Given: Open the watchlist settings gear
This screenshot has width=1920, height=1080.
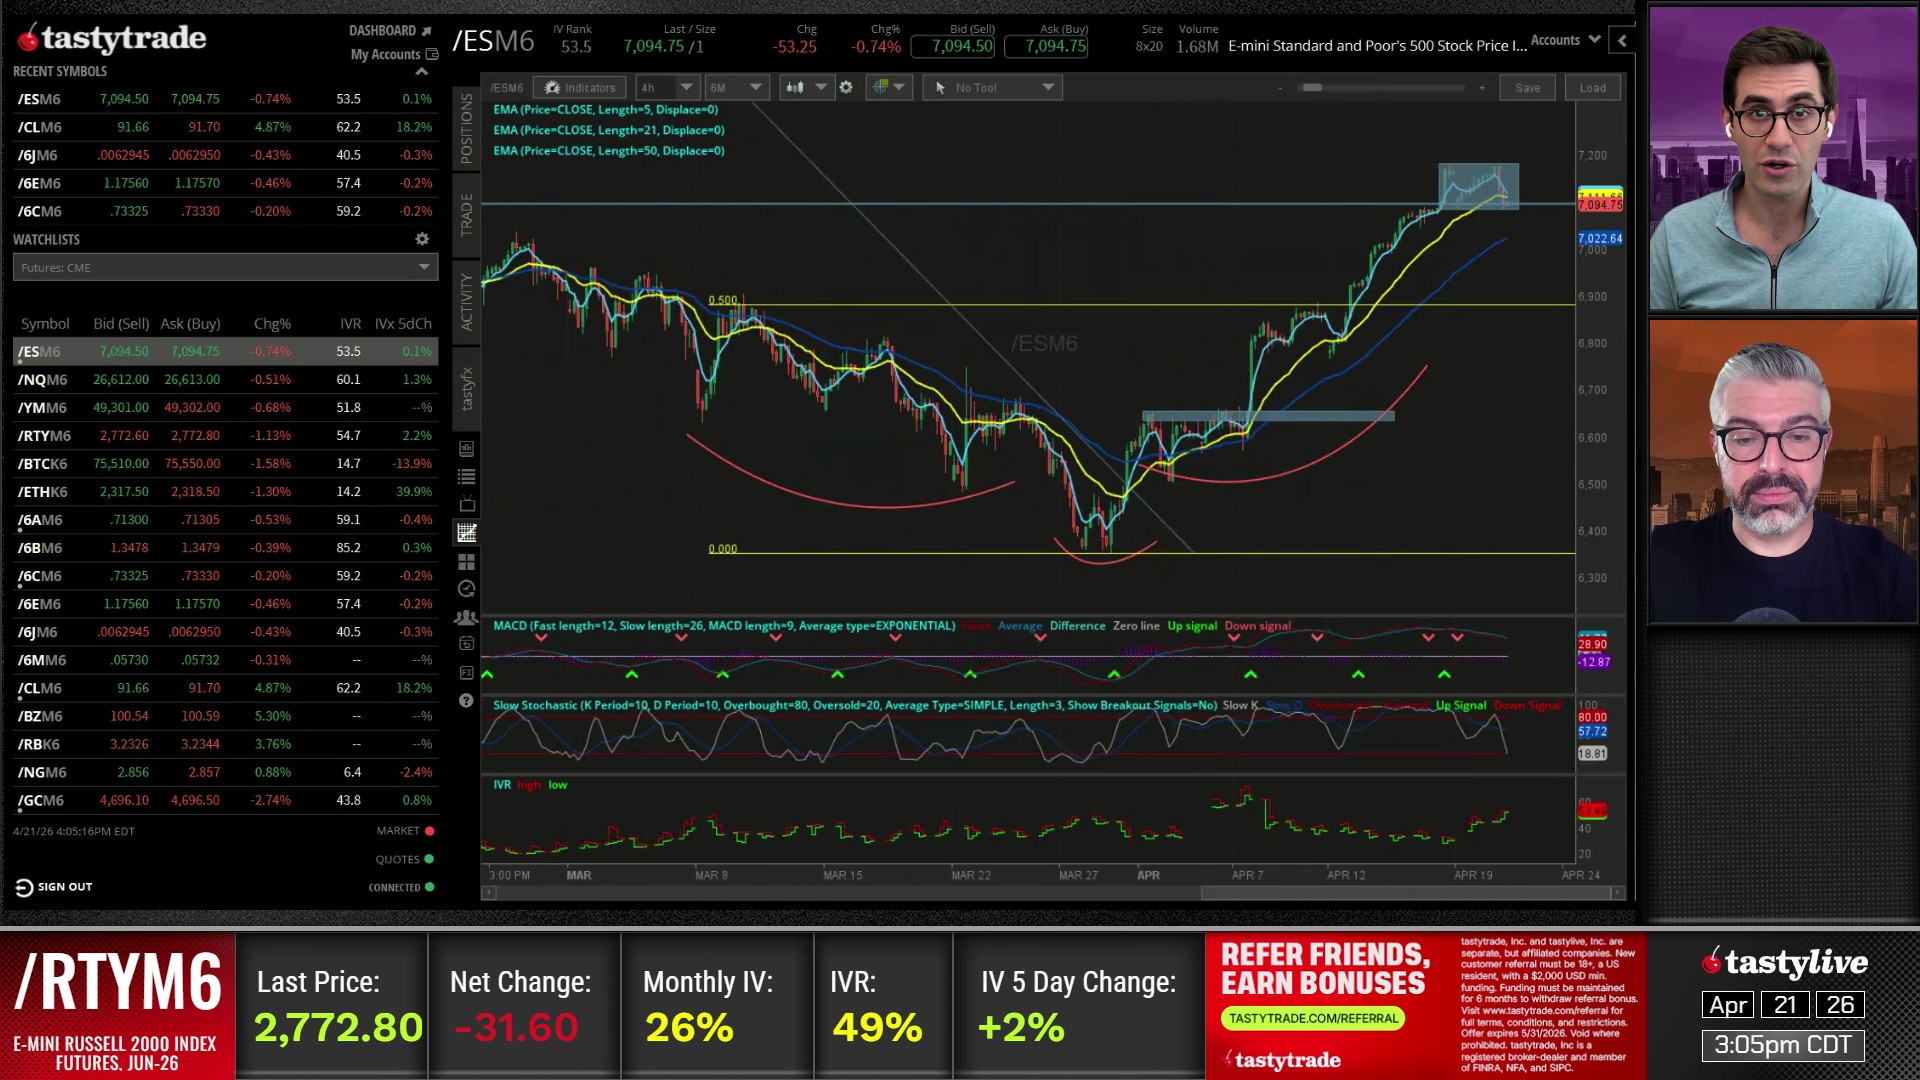Looking at the screenshot, I should pyautogui.click(x=422, y=240).
